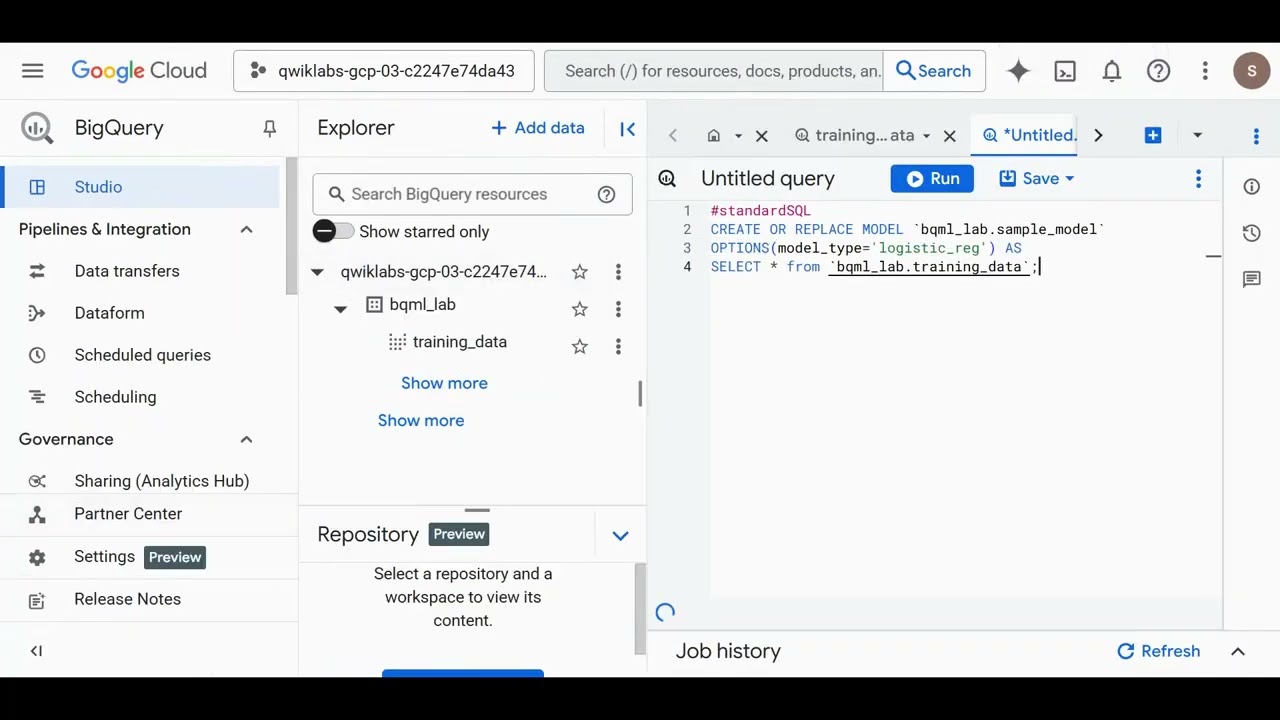Star the qwiklabs-gcp-03 project
The width and height of the screenshot is (1280, 720).
click(579, 272)
